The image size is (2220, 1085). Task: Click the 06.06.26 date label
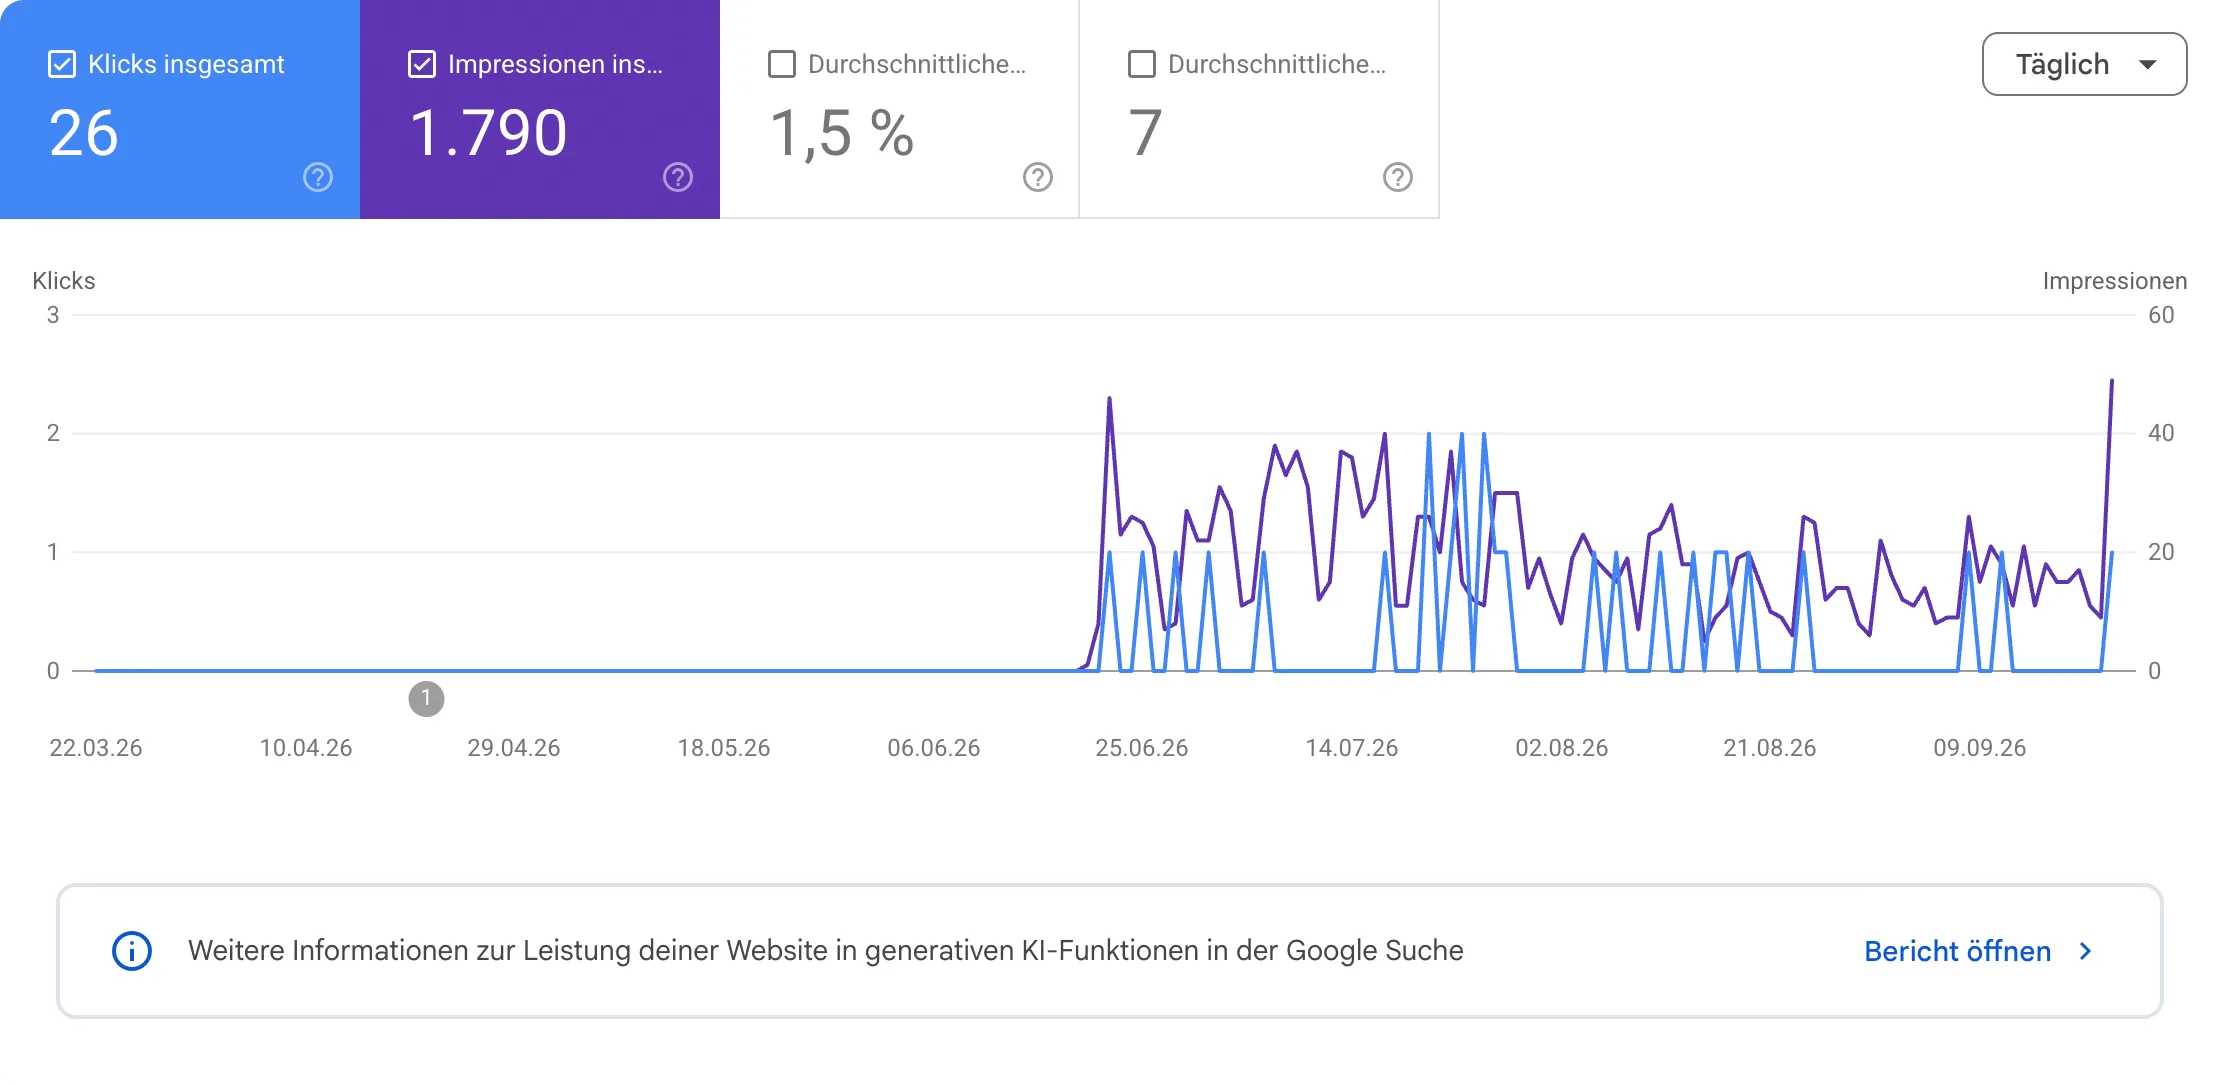pyautogui.click(x=934, y=748)
